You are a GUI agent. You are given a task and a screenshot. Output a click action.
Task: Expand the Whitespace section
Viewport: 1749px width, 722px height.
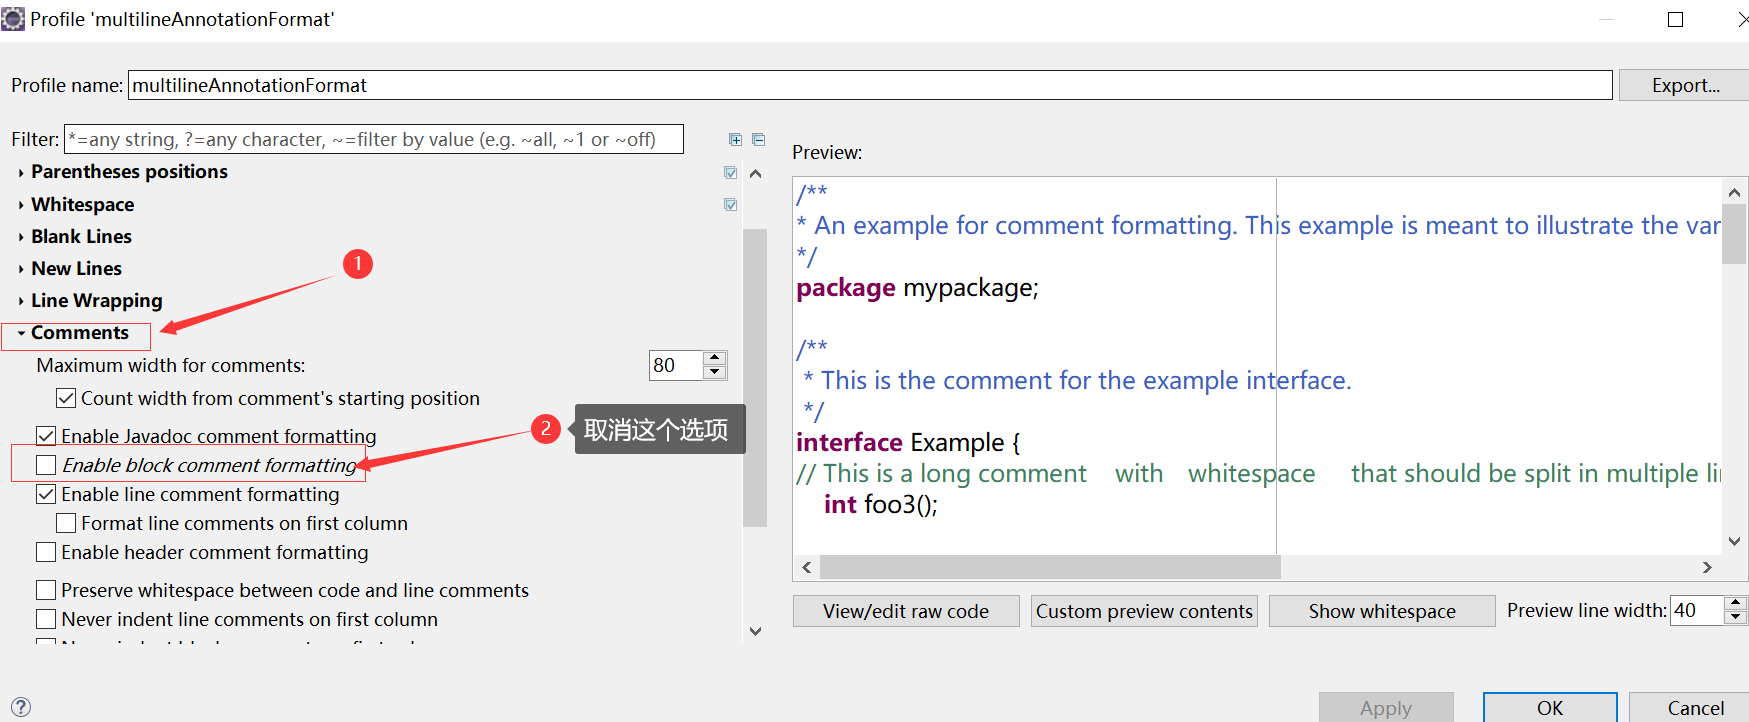point(21,205)
